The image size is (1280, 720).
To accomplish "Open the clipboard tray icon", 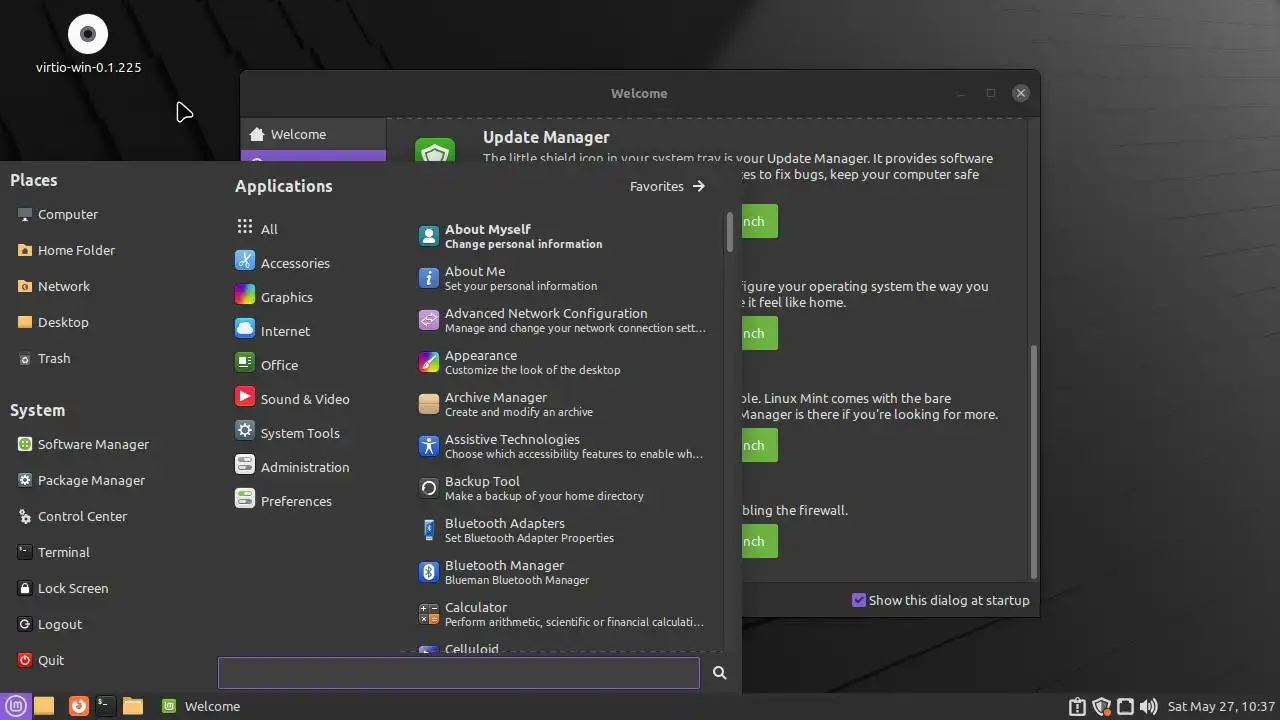I will tap(1077, 706).
